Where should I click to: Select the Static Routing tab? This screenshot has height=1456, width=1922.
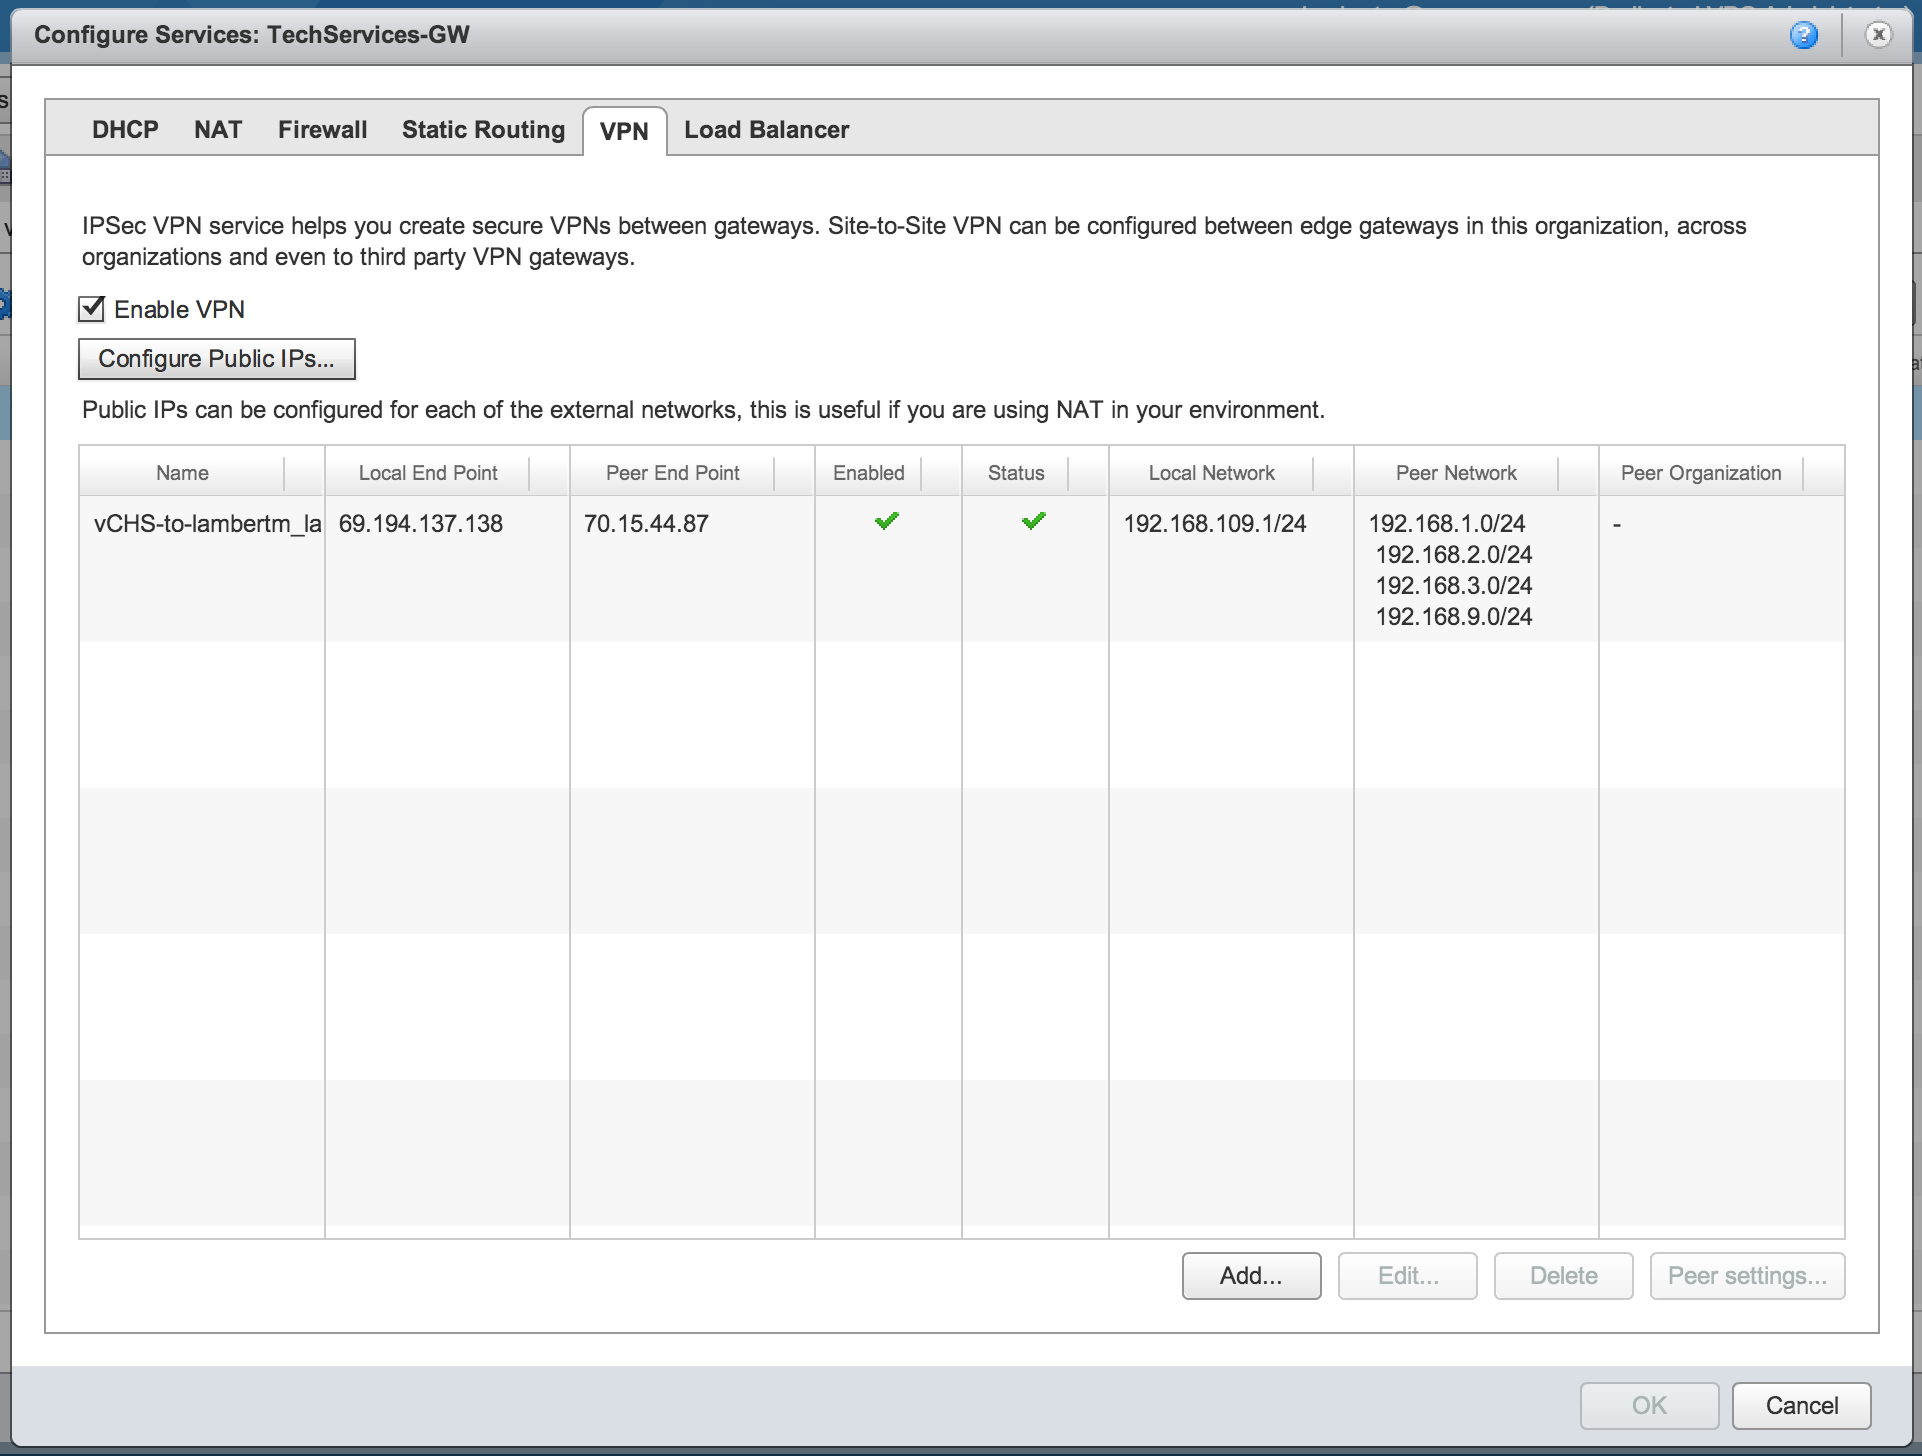483,130
